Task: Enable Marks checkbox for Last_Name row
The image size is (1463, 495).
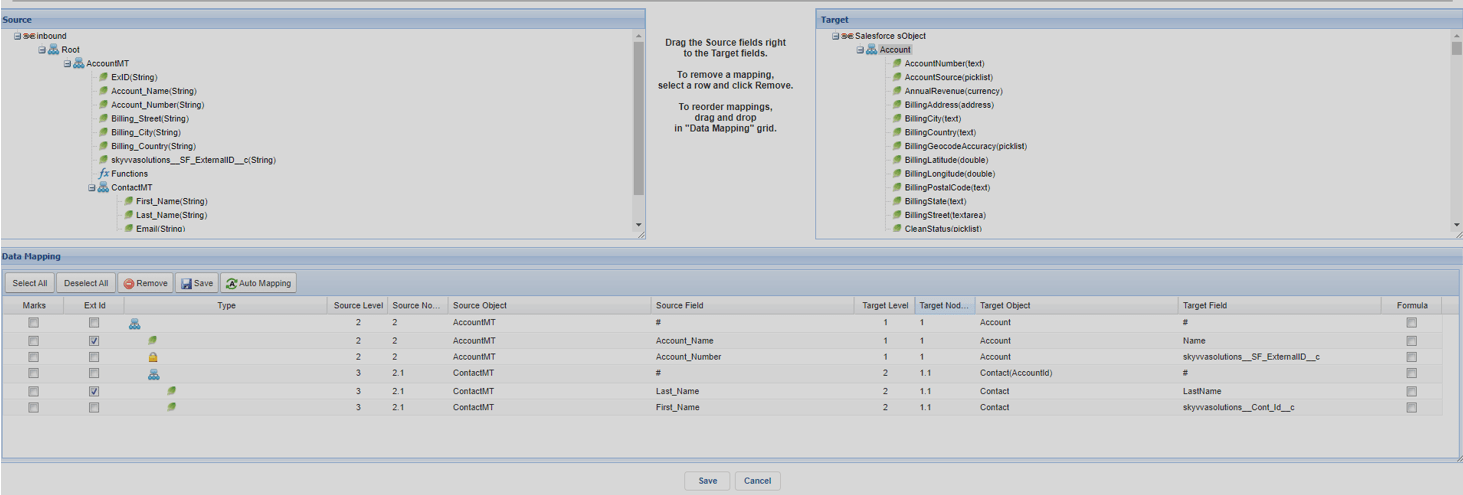Action: pos(34,391)
